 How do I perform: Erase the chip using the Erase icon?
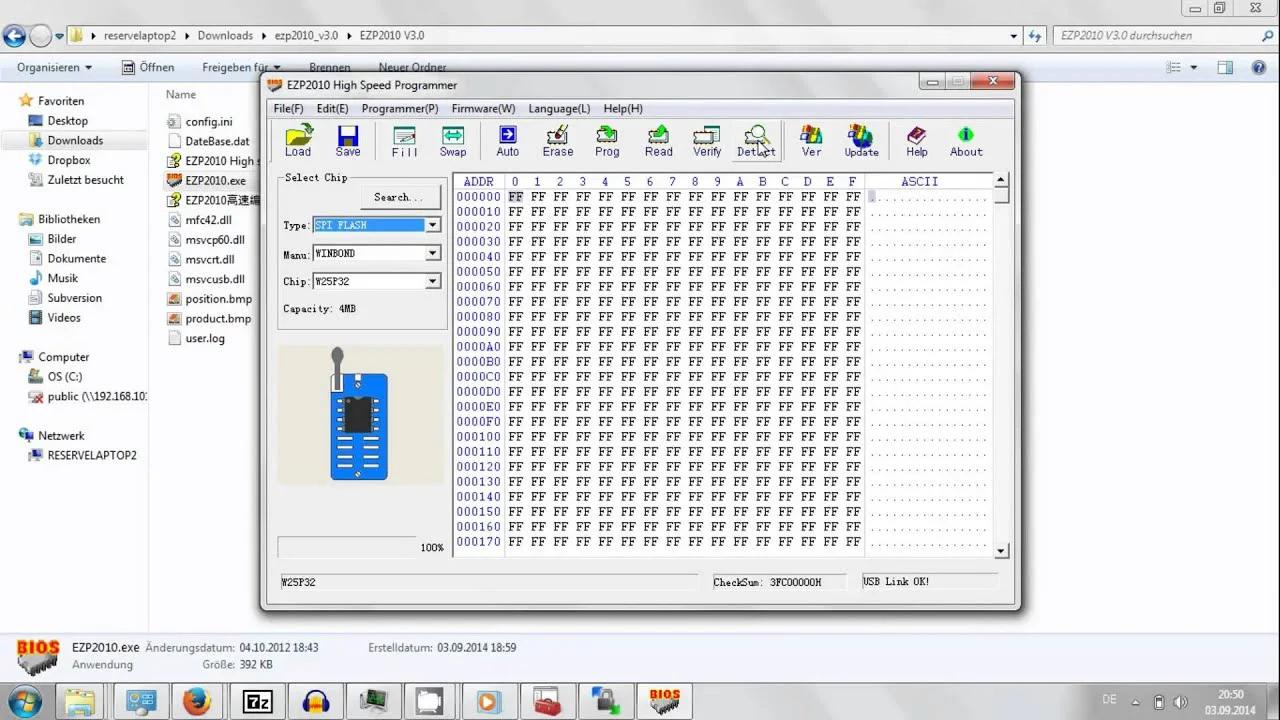(557, 140)
